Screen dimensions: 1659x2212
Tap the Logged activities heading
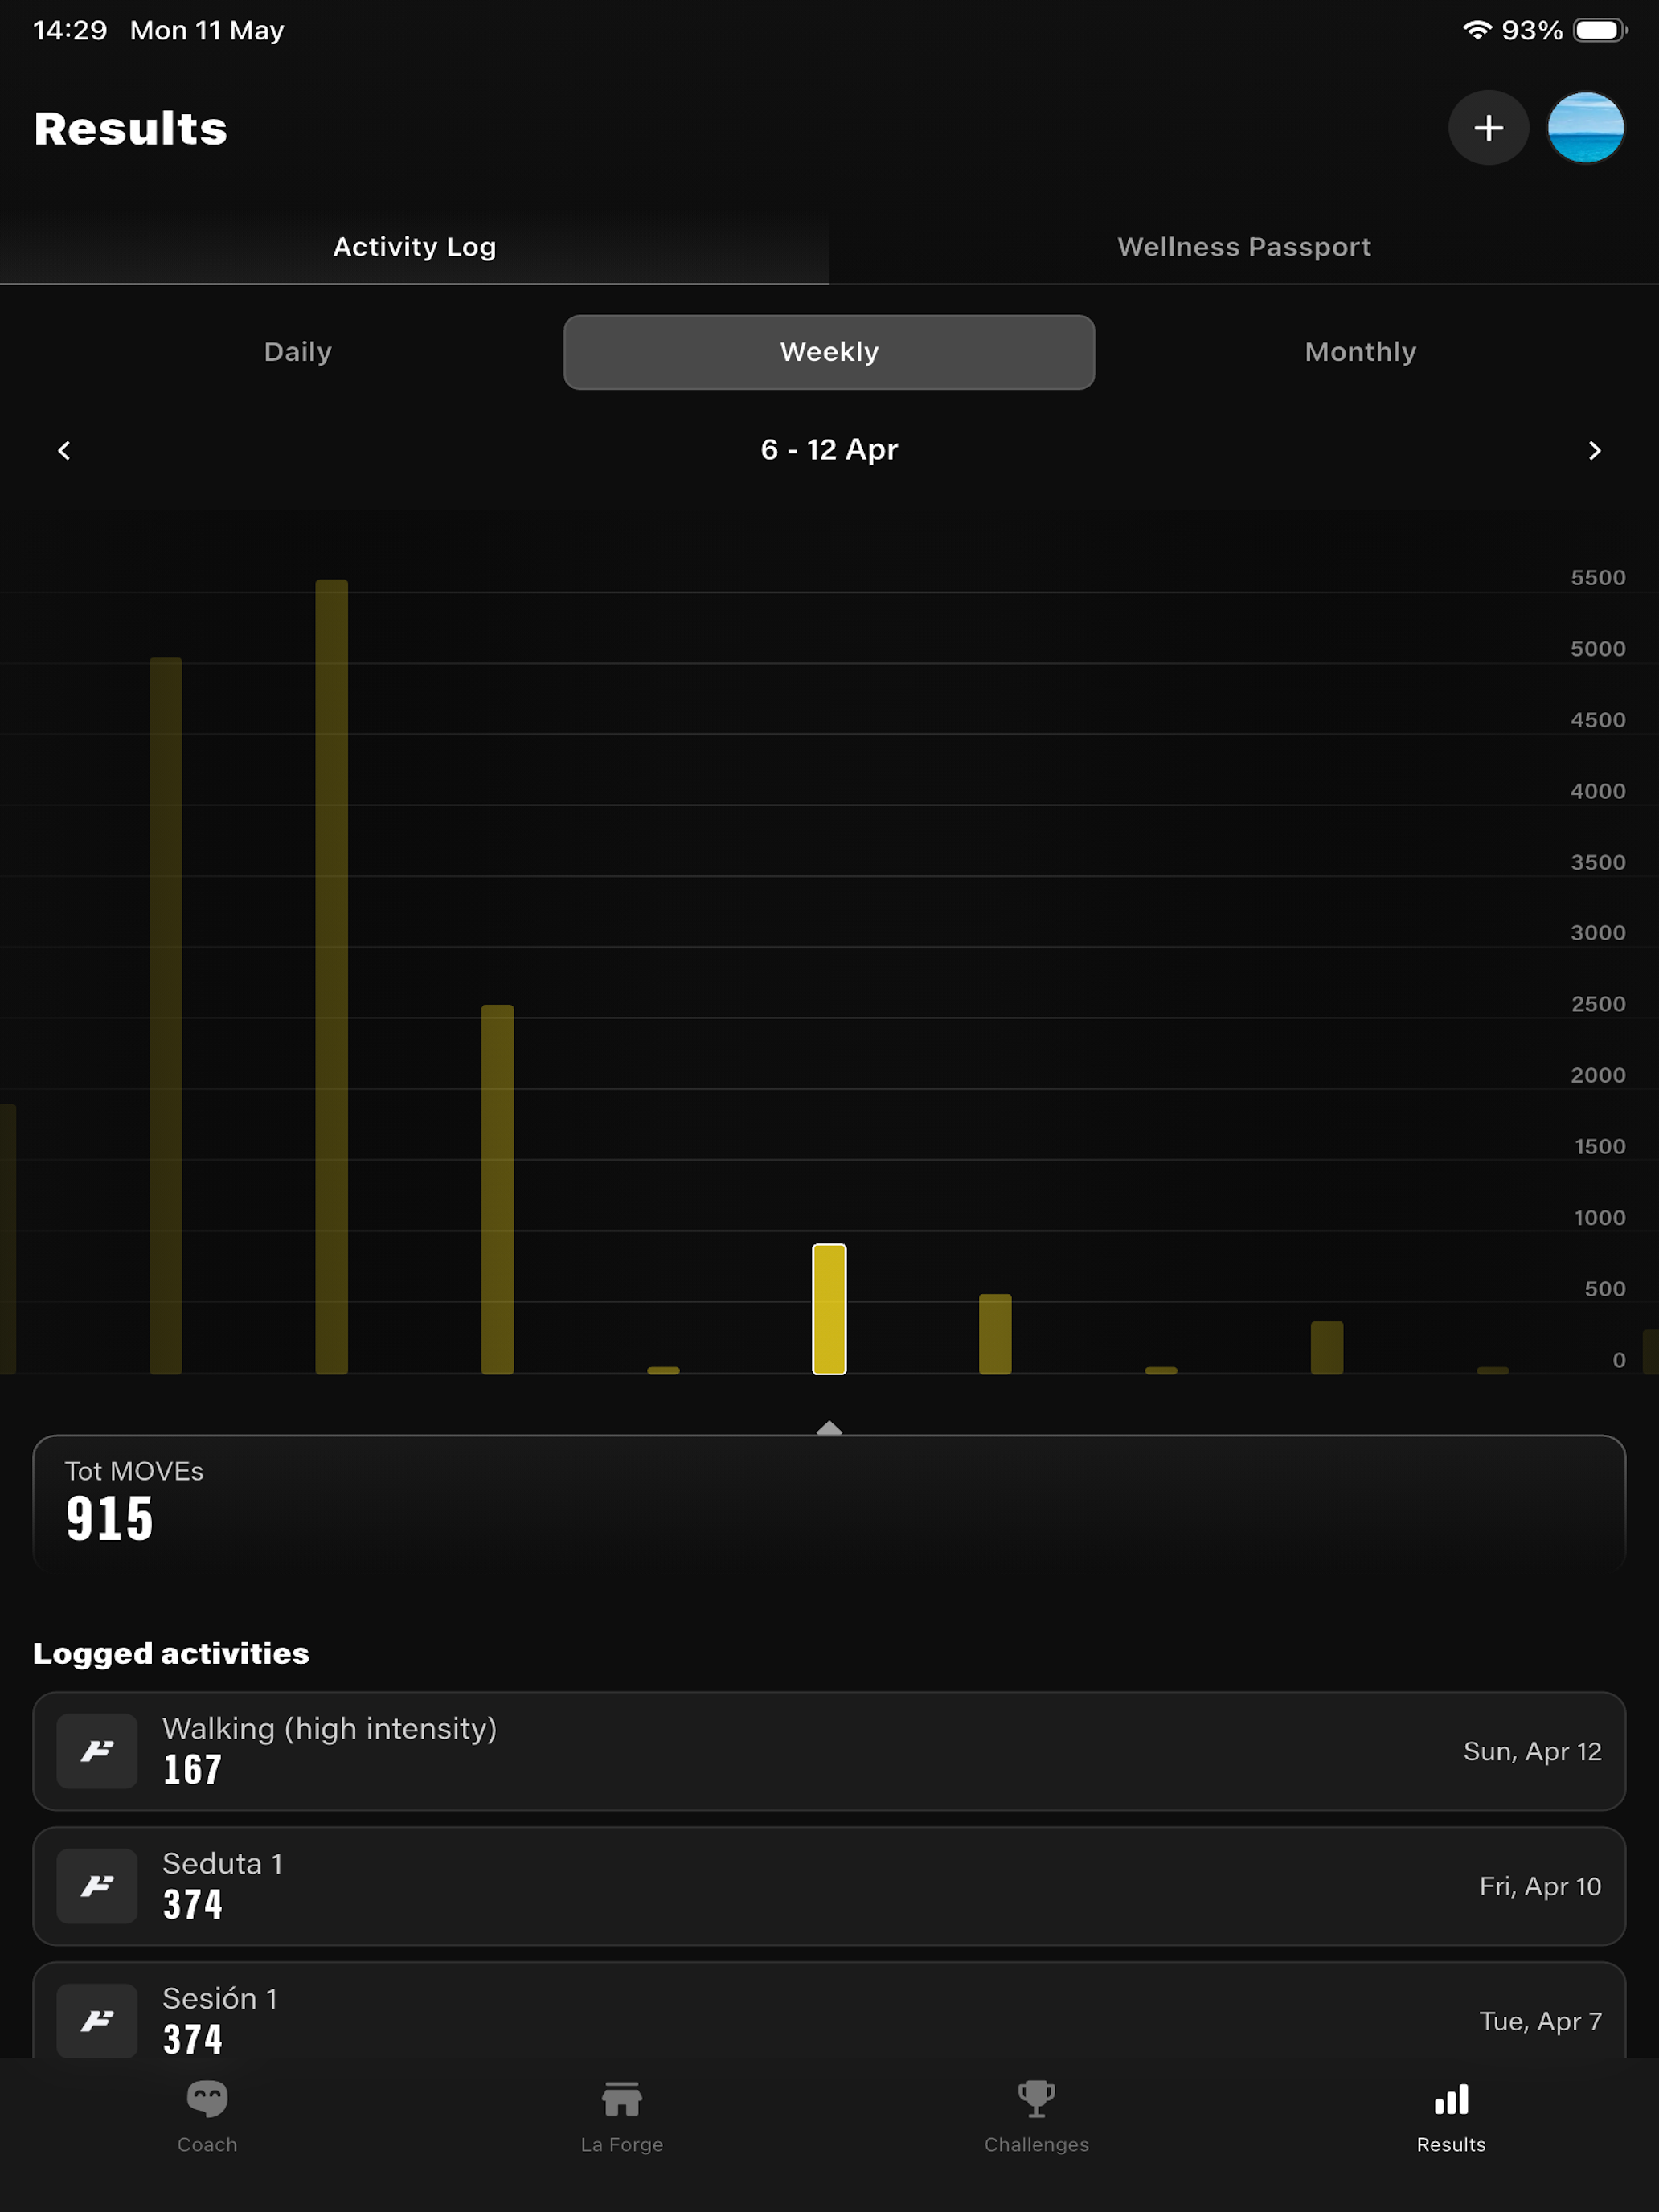click(171, 1653)
